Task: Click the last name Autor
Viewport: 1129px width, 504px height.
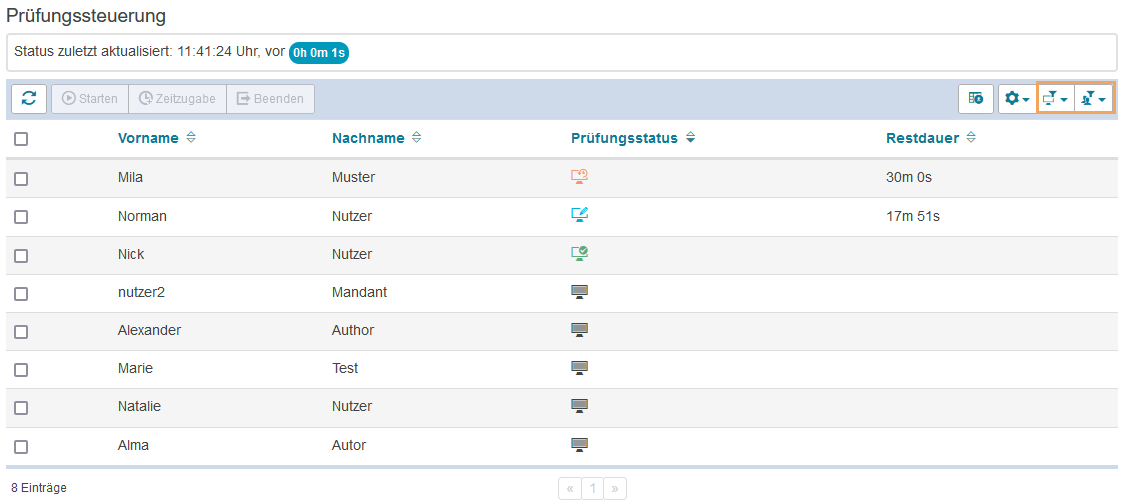Action: click(349, 446)
